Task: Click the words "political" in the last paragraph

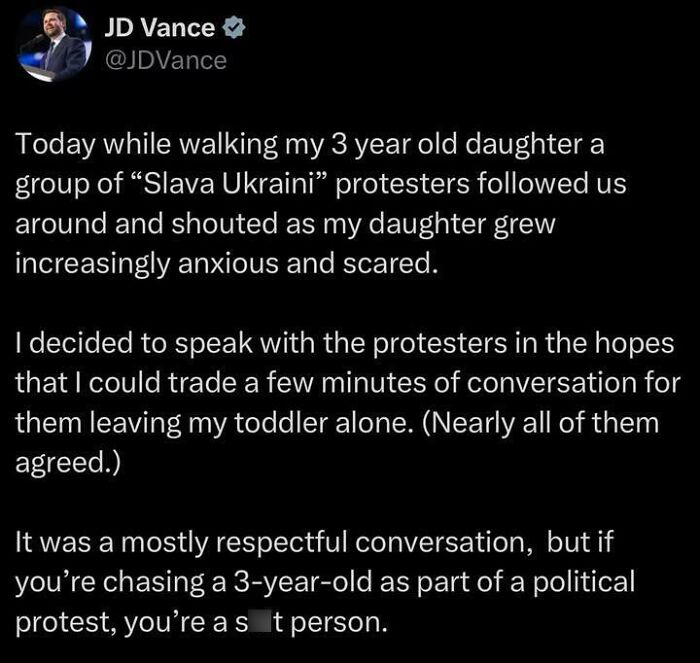Action: [584, 582]
